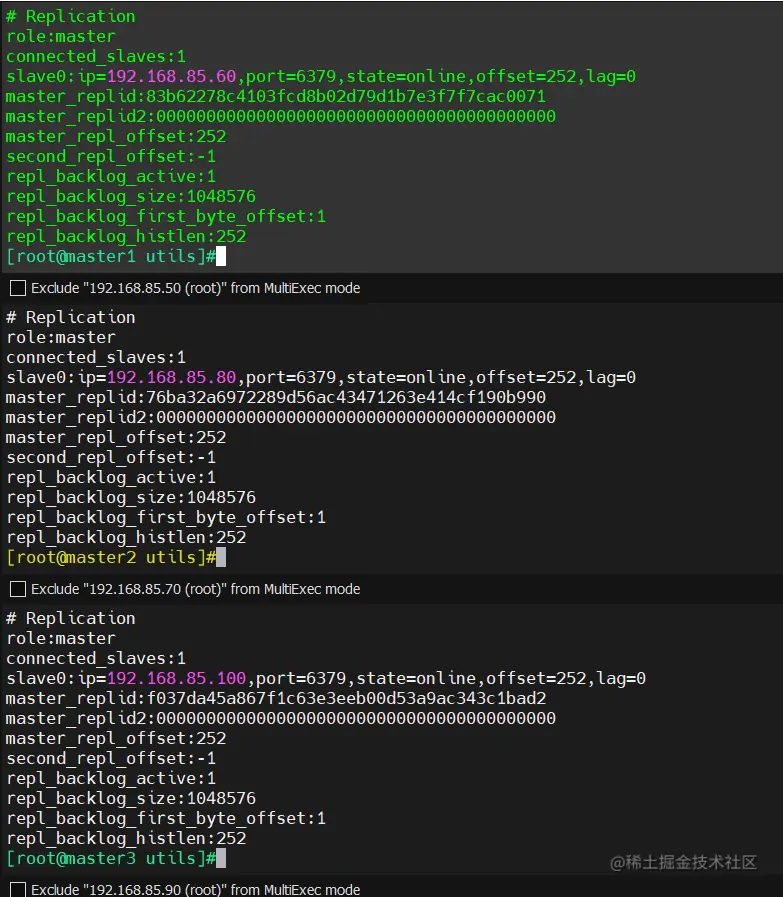Click slave IP 192.168.85.100 in master3 pane
This screenshot has width=783, height=897.
[176, 678]
